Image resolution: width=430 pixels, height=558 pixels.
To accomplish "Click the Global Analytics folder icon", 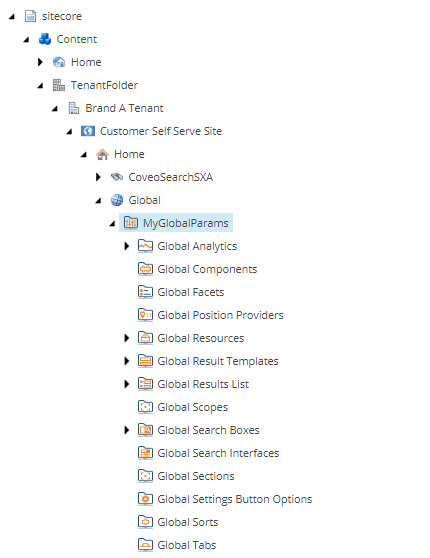I will coord(145,246).
